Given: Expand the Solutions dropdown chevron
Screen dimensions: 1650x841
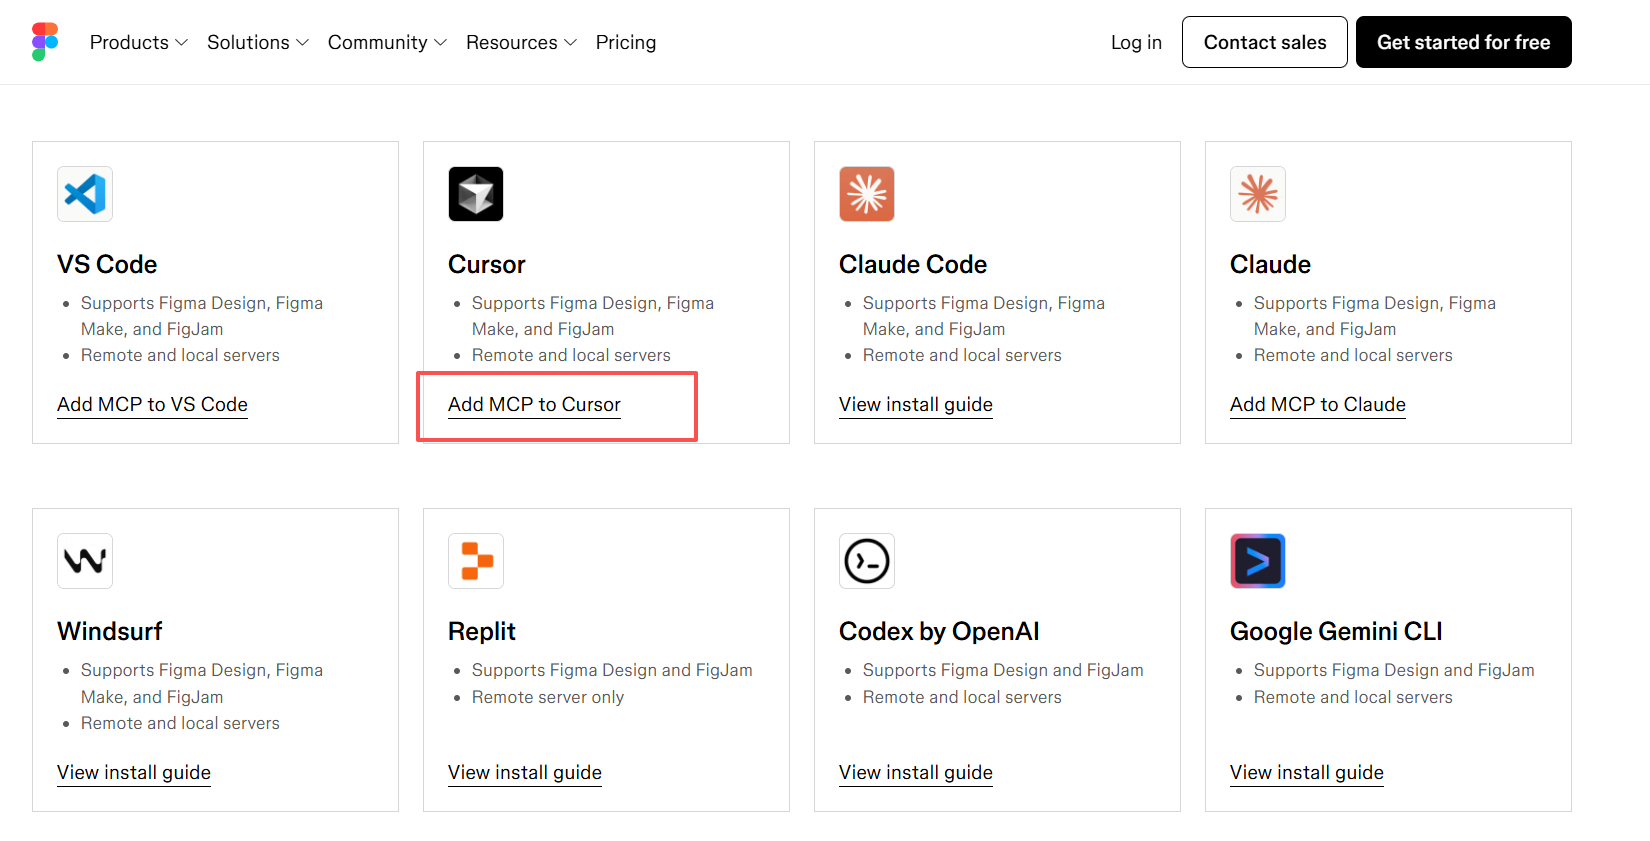Looking at the screenshot, I should [x=302, y=43].
